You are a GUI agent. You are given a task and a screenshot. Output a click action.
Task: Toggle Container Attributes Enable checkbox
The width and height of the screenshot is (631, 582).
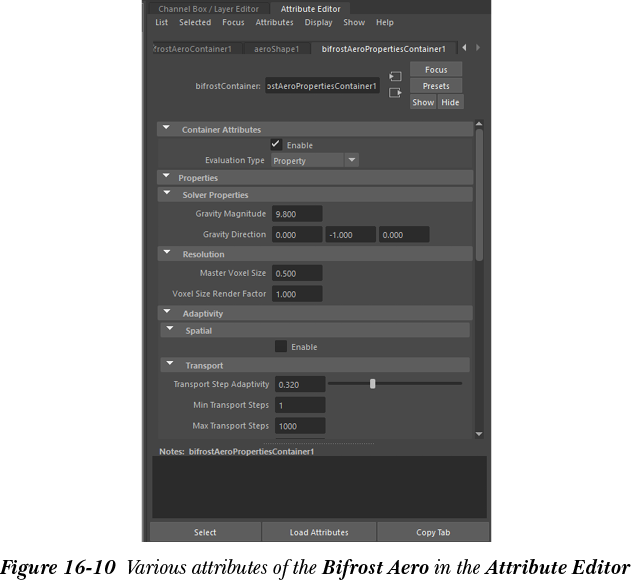point(276,144)
